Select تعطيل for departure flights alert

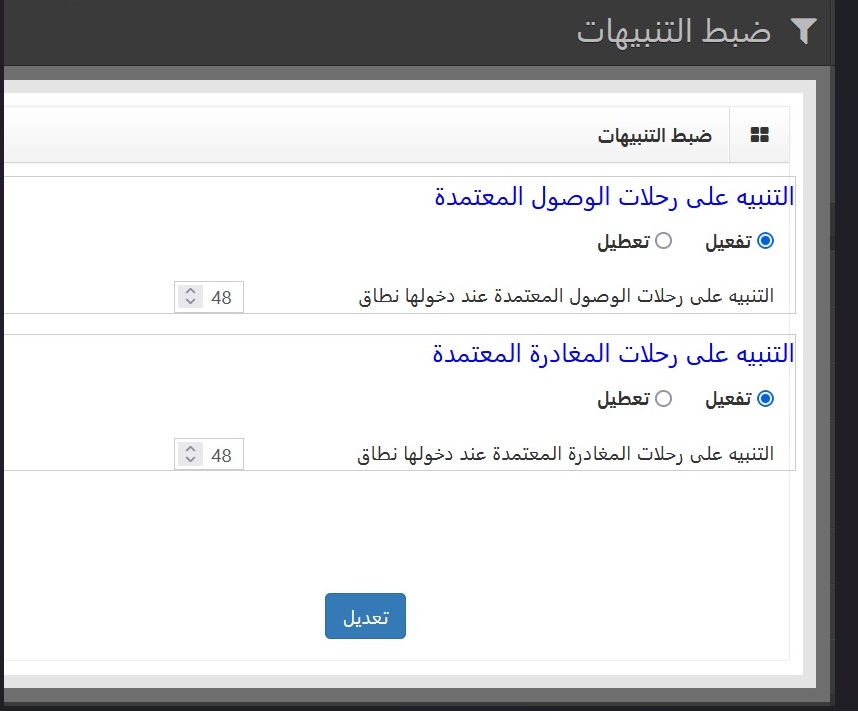[x=663, y=399]
